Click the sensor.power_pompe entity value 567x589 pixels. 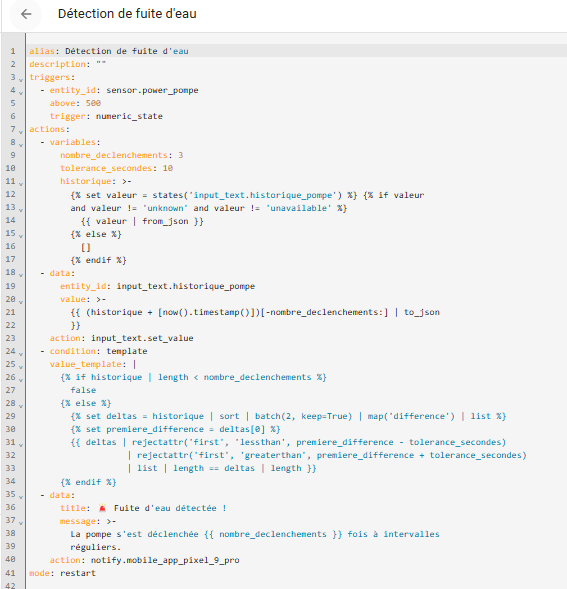point(152,90)
